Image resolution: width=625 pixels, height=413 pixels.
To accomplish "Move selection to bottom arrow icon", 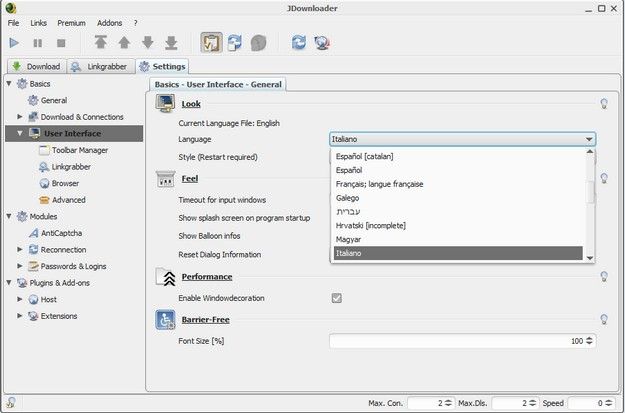I will [x=171, y=42].
